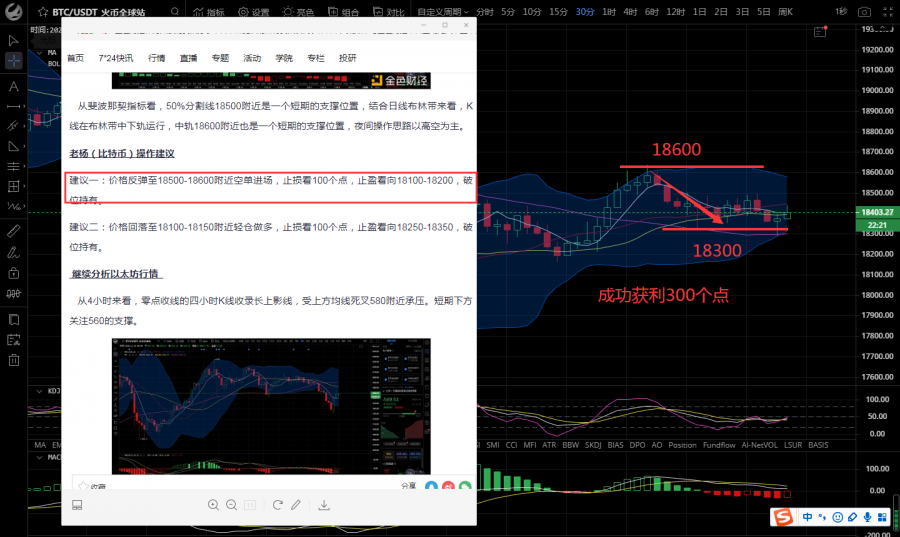
Task: Open symbol search magnifier icon
Action: coord(174,11)
